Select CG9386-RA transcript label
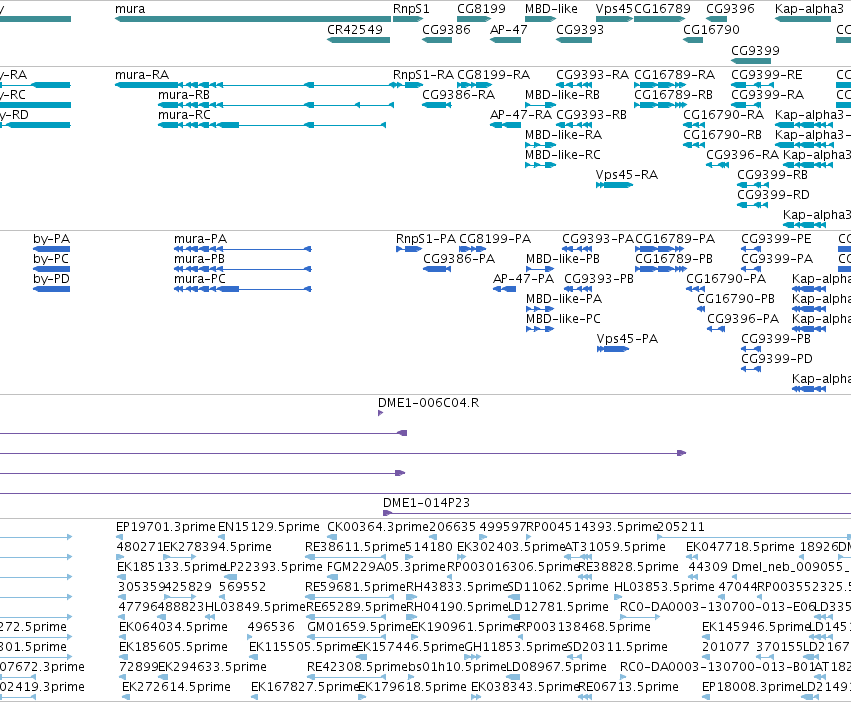This screenshot has height=702, width=851. tap(459, 94)
